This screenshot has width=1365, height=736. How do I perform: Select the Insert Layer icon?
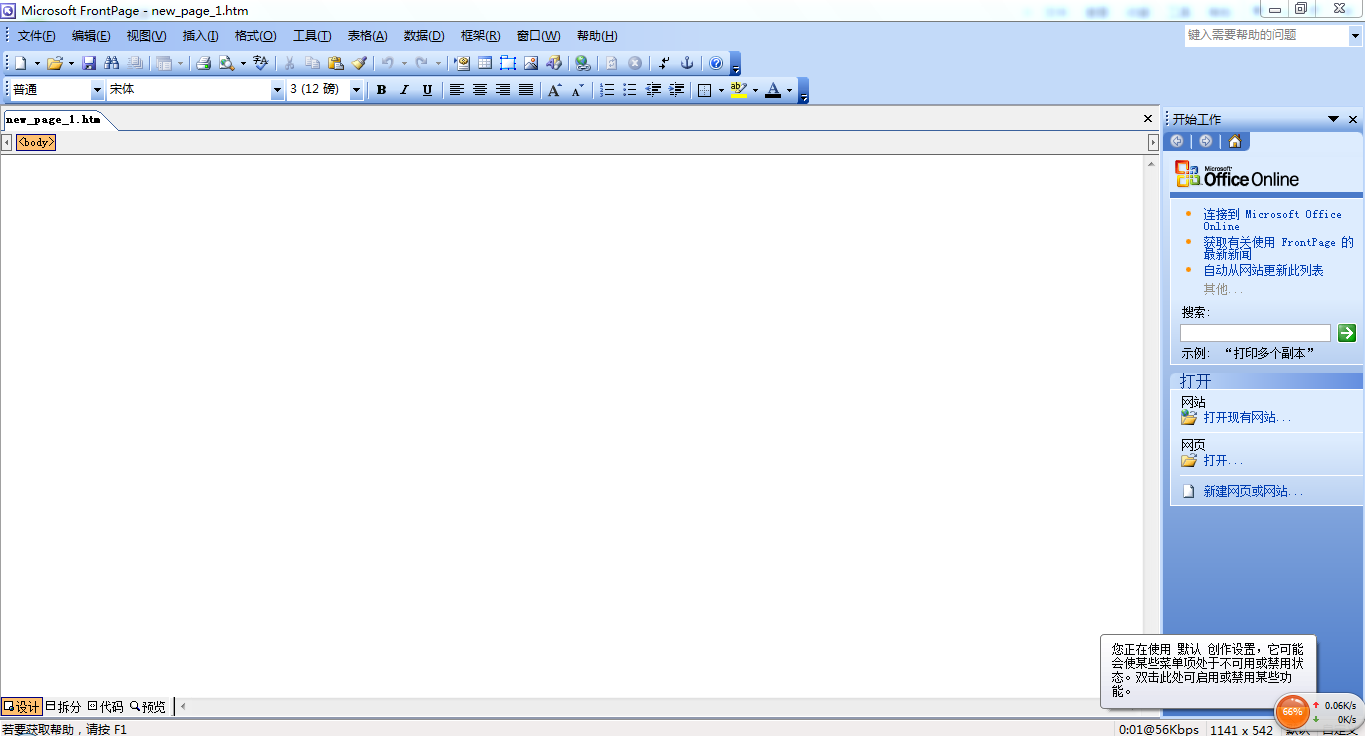click(x=507, y=63)
